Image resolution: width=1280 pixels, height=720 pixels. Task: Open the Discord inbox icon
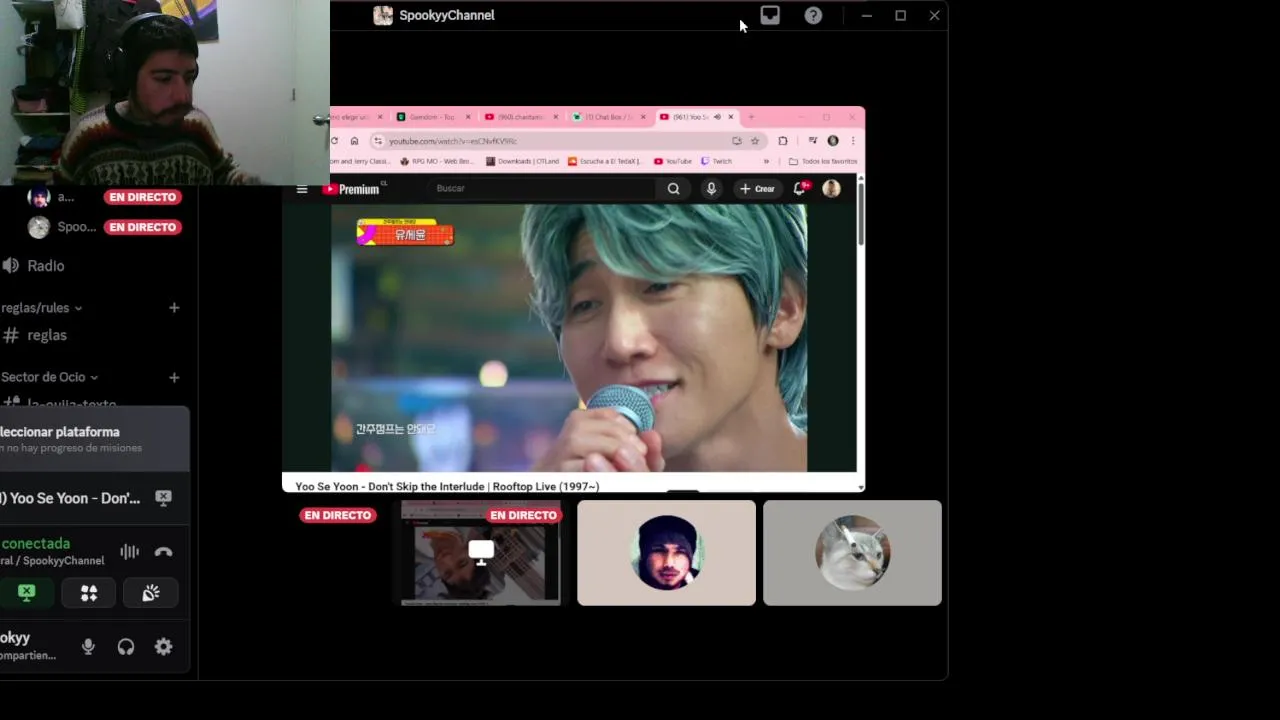770,15
